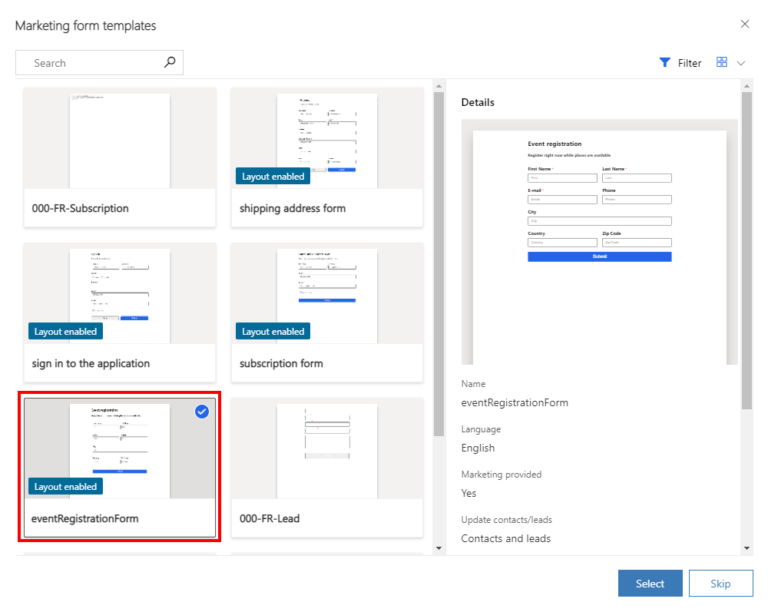Click the search magnifier icon

click(169, 62)
